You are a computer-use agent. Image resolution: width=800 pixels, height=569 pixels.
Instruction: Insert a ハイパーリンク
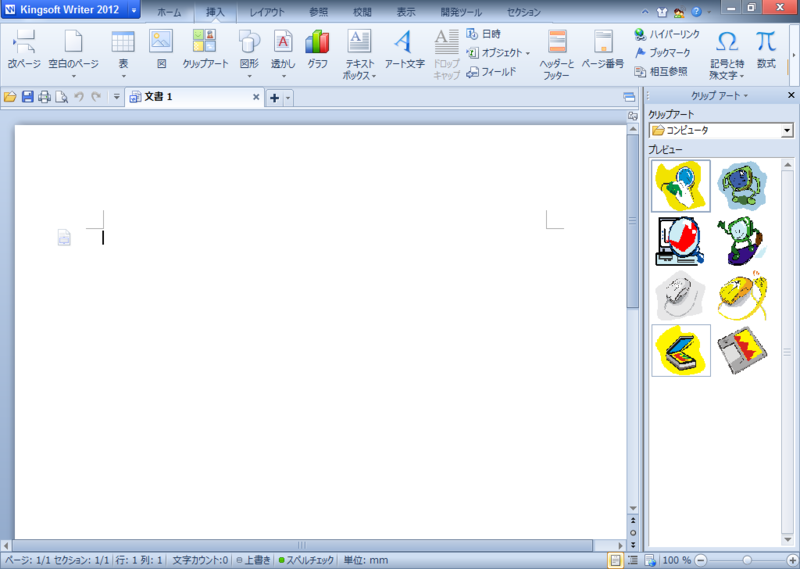click(667, 34)
